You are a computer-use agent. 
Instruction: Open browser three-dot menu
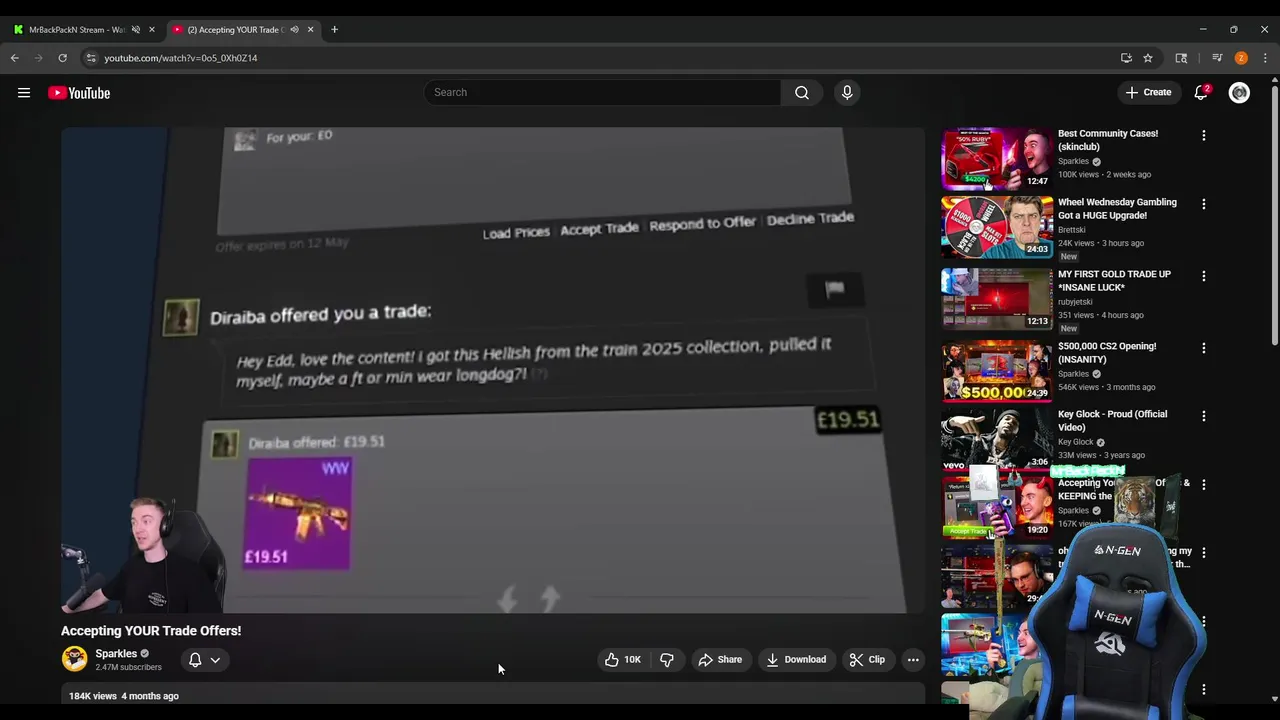1265,58
